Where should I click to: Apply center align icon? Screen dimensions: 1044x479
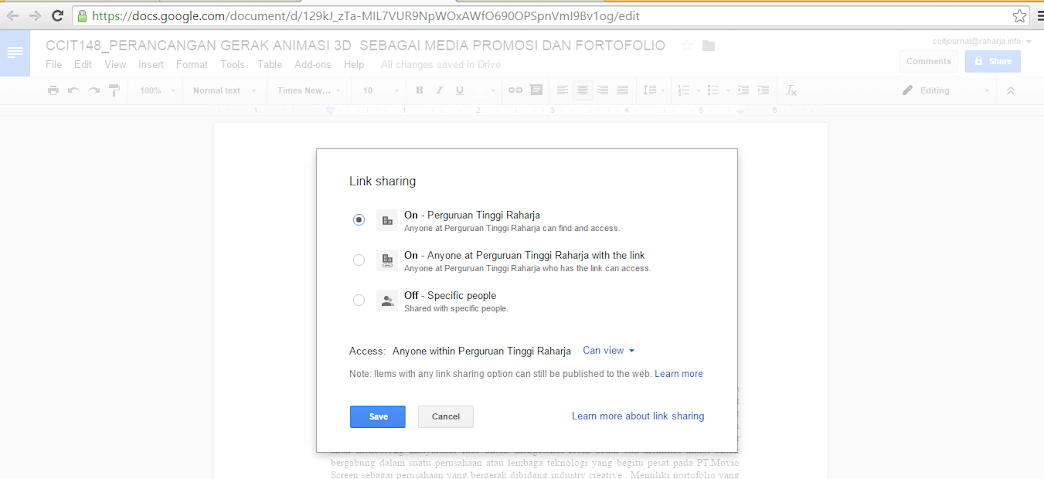(583, 91)
